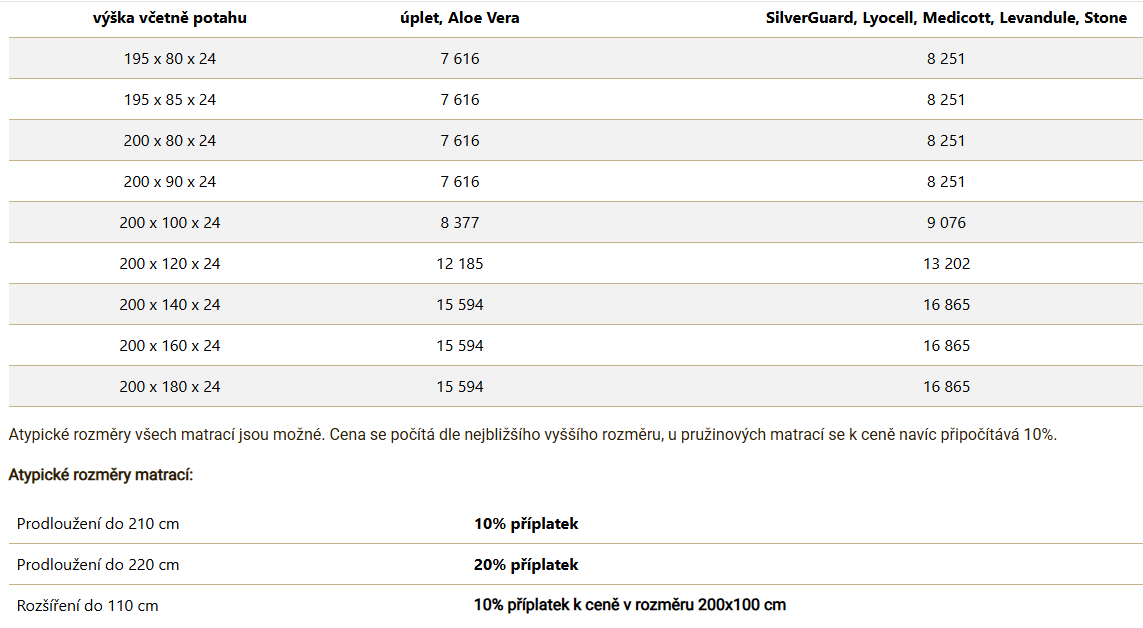This screenshot has width=1143, height=628.
Task: Select the price 9 076
Action: coord(946,223)
